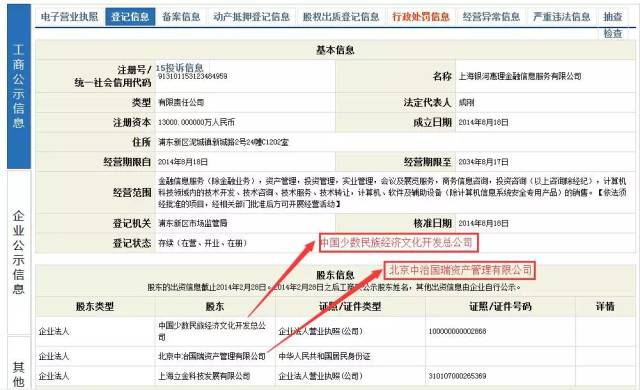Image resolution: width=640 pixels, height=390 pixels.
Task: Click the 证照/证件号码 column header
Action: tap(500, 306)
